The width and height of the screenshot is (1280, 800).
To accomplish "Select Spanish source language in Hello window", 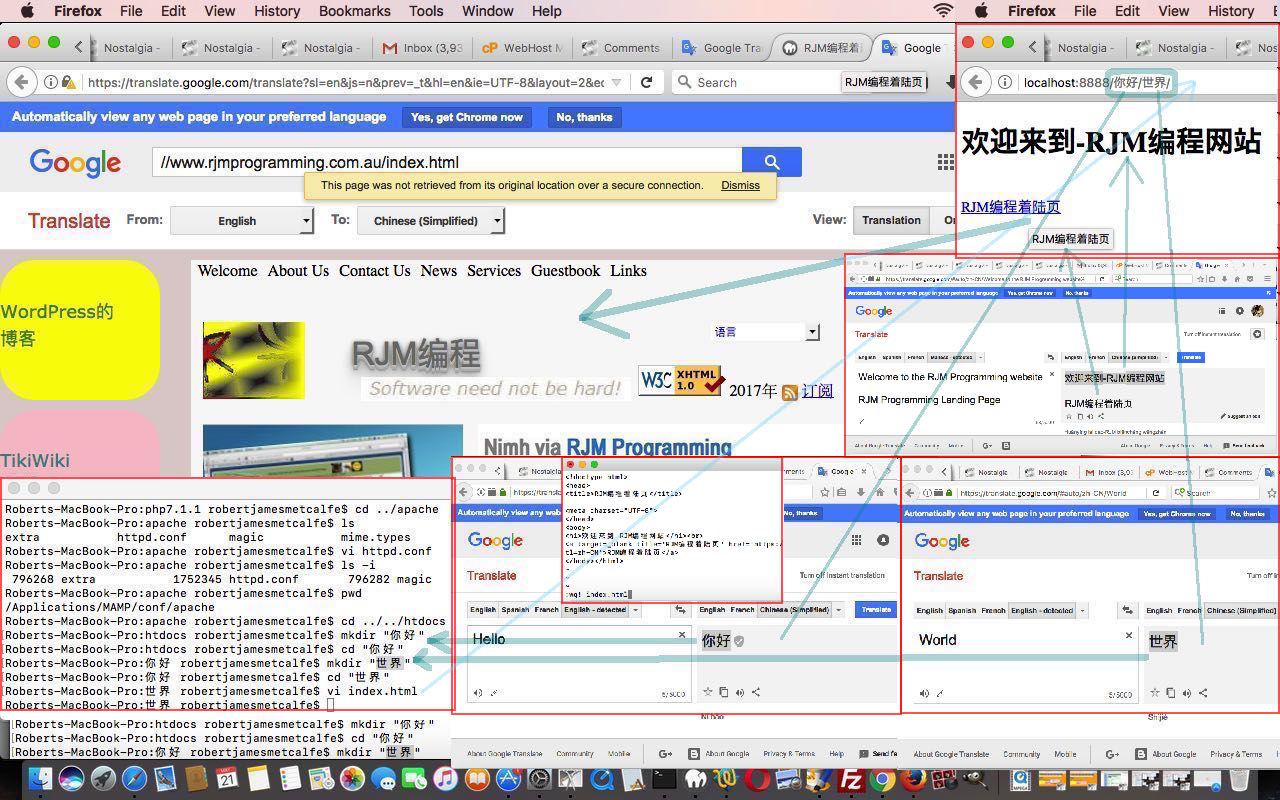I will coord(515,609).
